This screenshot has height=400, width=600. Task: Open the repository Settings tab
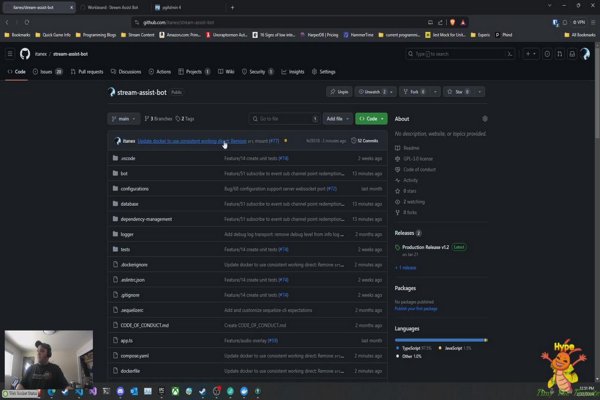click(324, 72)
